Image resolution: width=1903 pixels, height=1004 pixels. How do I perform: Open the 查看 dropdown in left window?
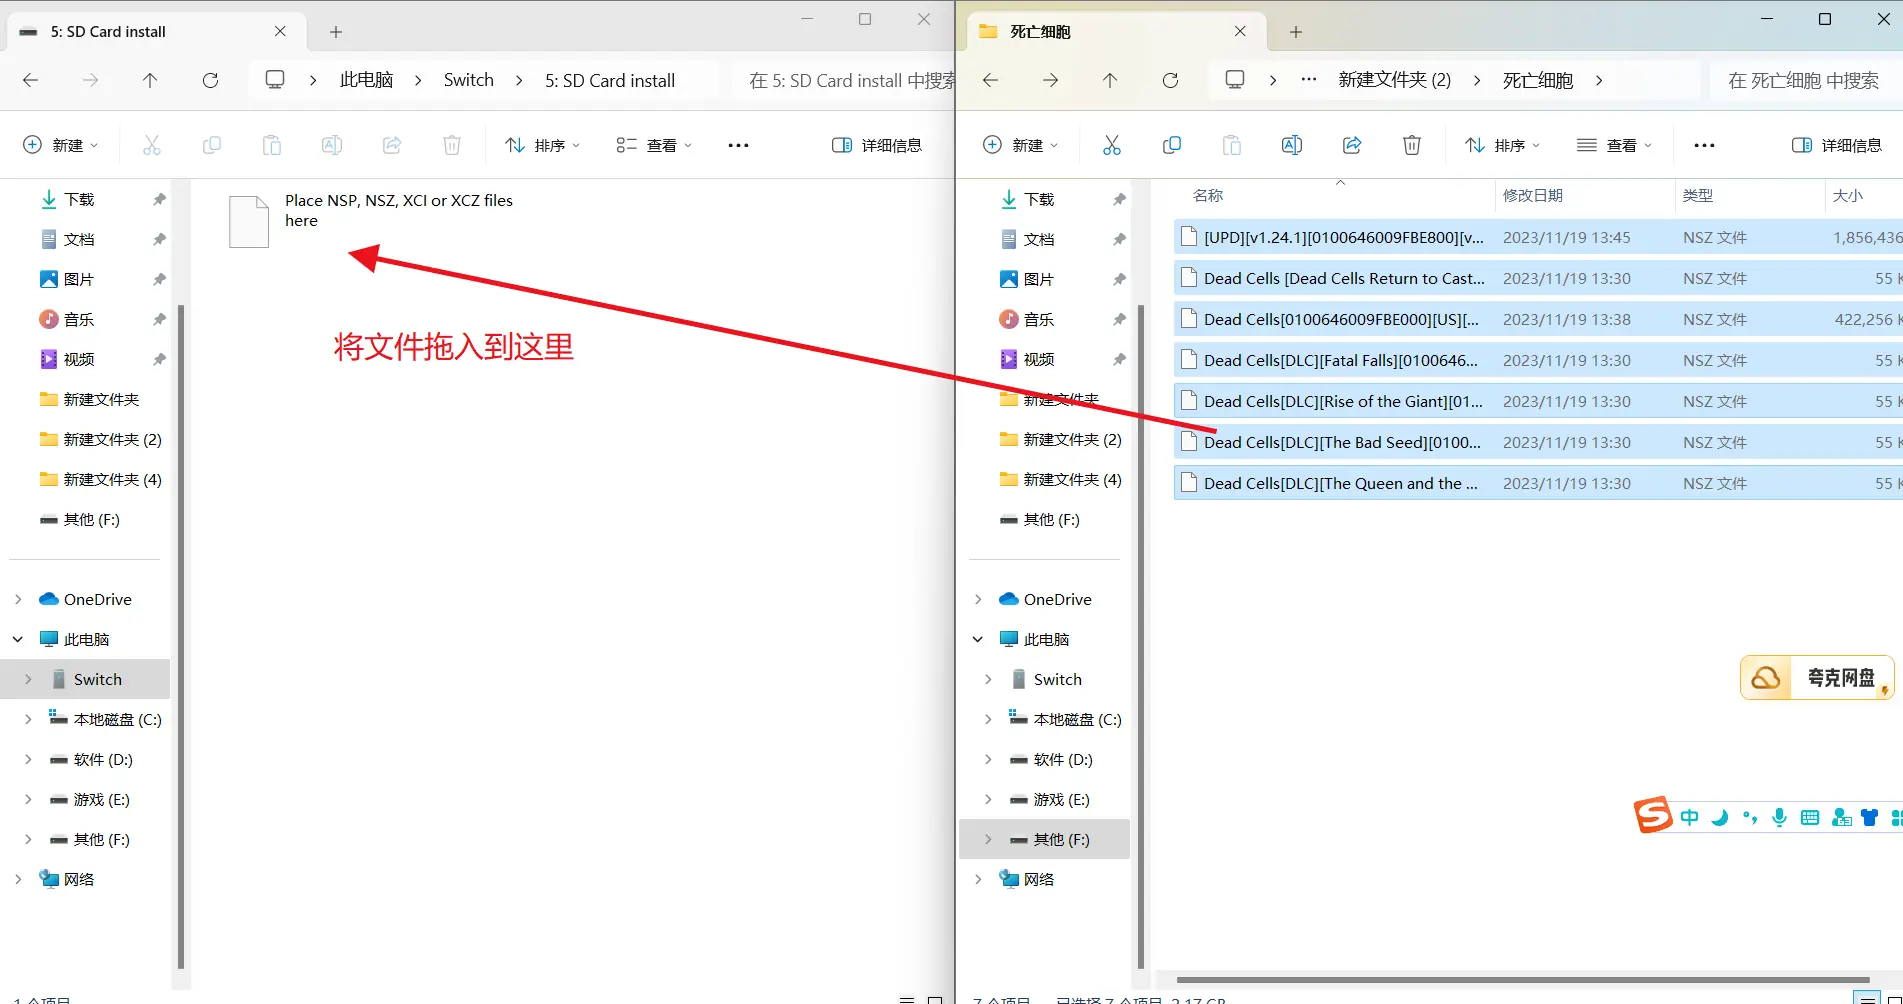(x=654, y=145)
